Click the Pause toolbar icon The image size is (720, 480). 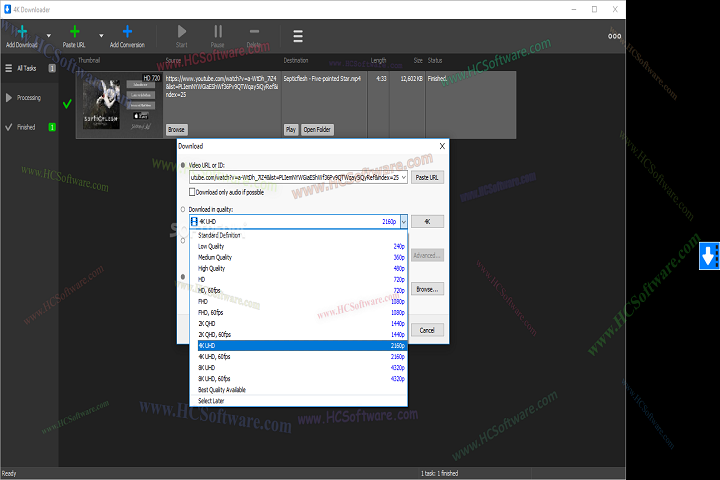point(218,31)
